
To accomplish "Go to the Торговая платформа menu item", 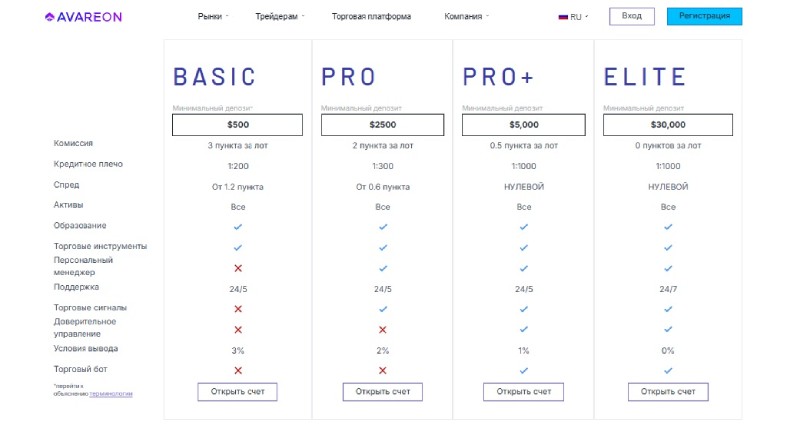I will pyautogui.click(x=371, y=16).
